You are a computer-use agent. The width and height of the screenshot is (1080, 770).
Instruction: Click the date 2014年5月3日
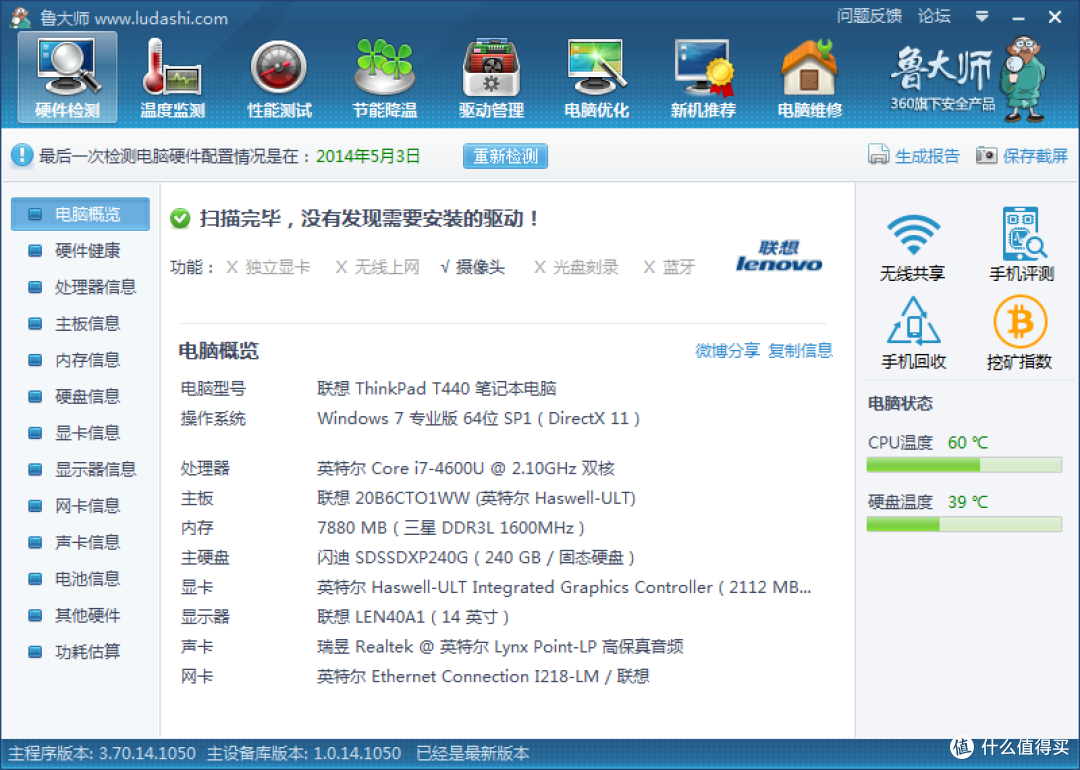[368, 156]
